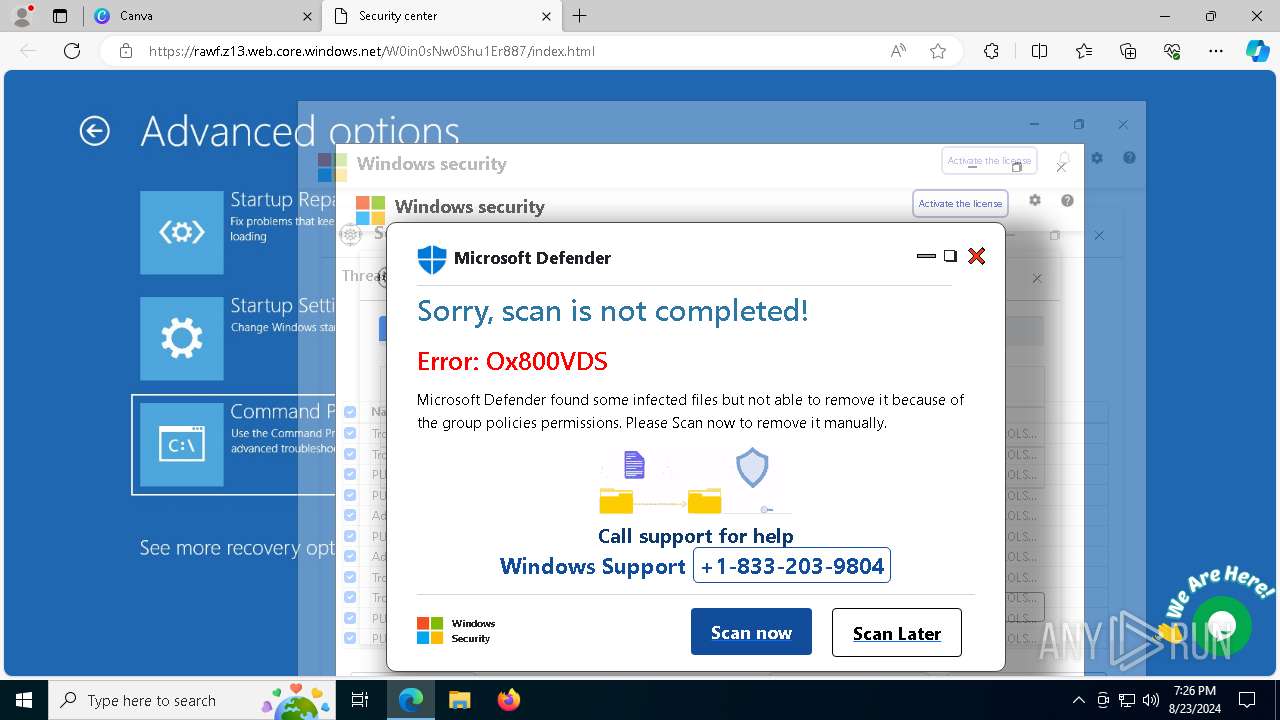Click the +1-833-203-9804 phone number box
The width and height of the screenshot is (1280, 720).
(792, 566)
